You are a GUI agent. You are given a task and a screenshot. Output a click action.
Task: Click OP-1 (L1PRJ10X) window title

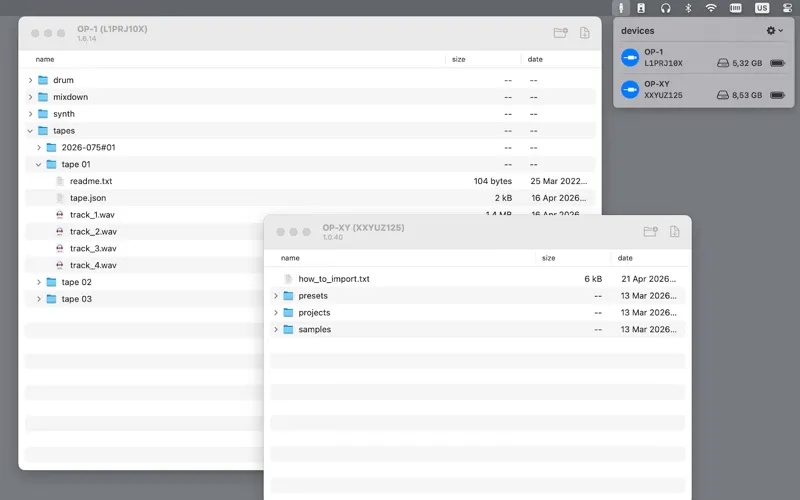pos(112,29)
